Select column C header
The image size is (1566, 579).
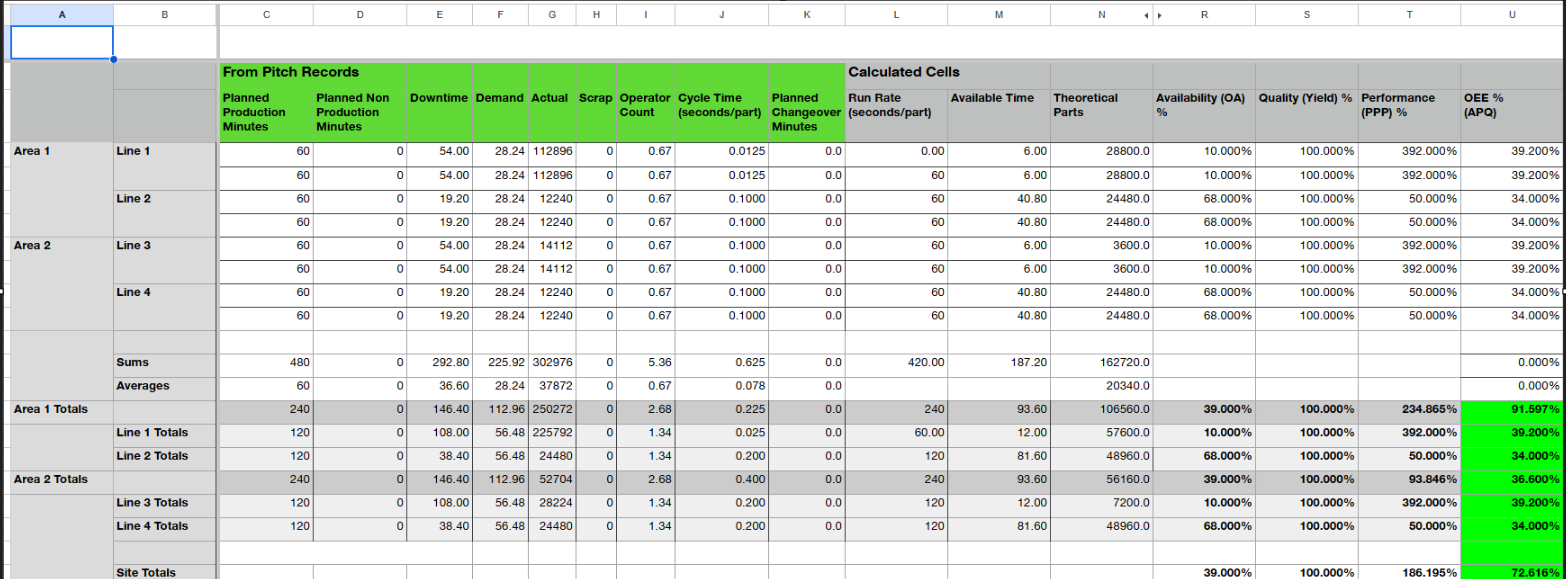265,14
